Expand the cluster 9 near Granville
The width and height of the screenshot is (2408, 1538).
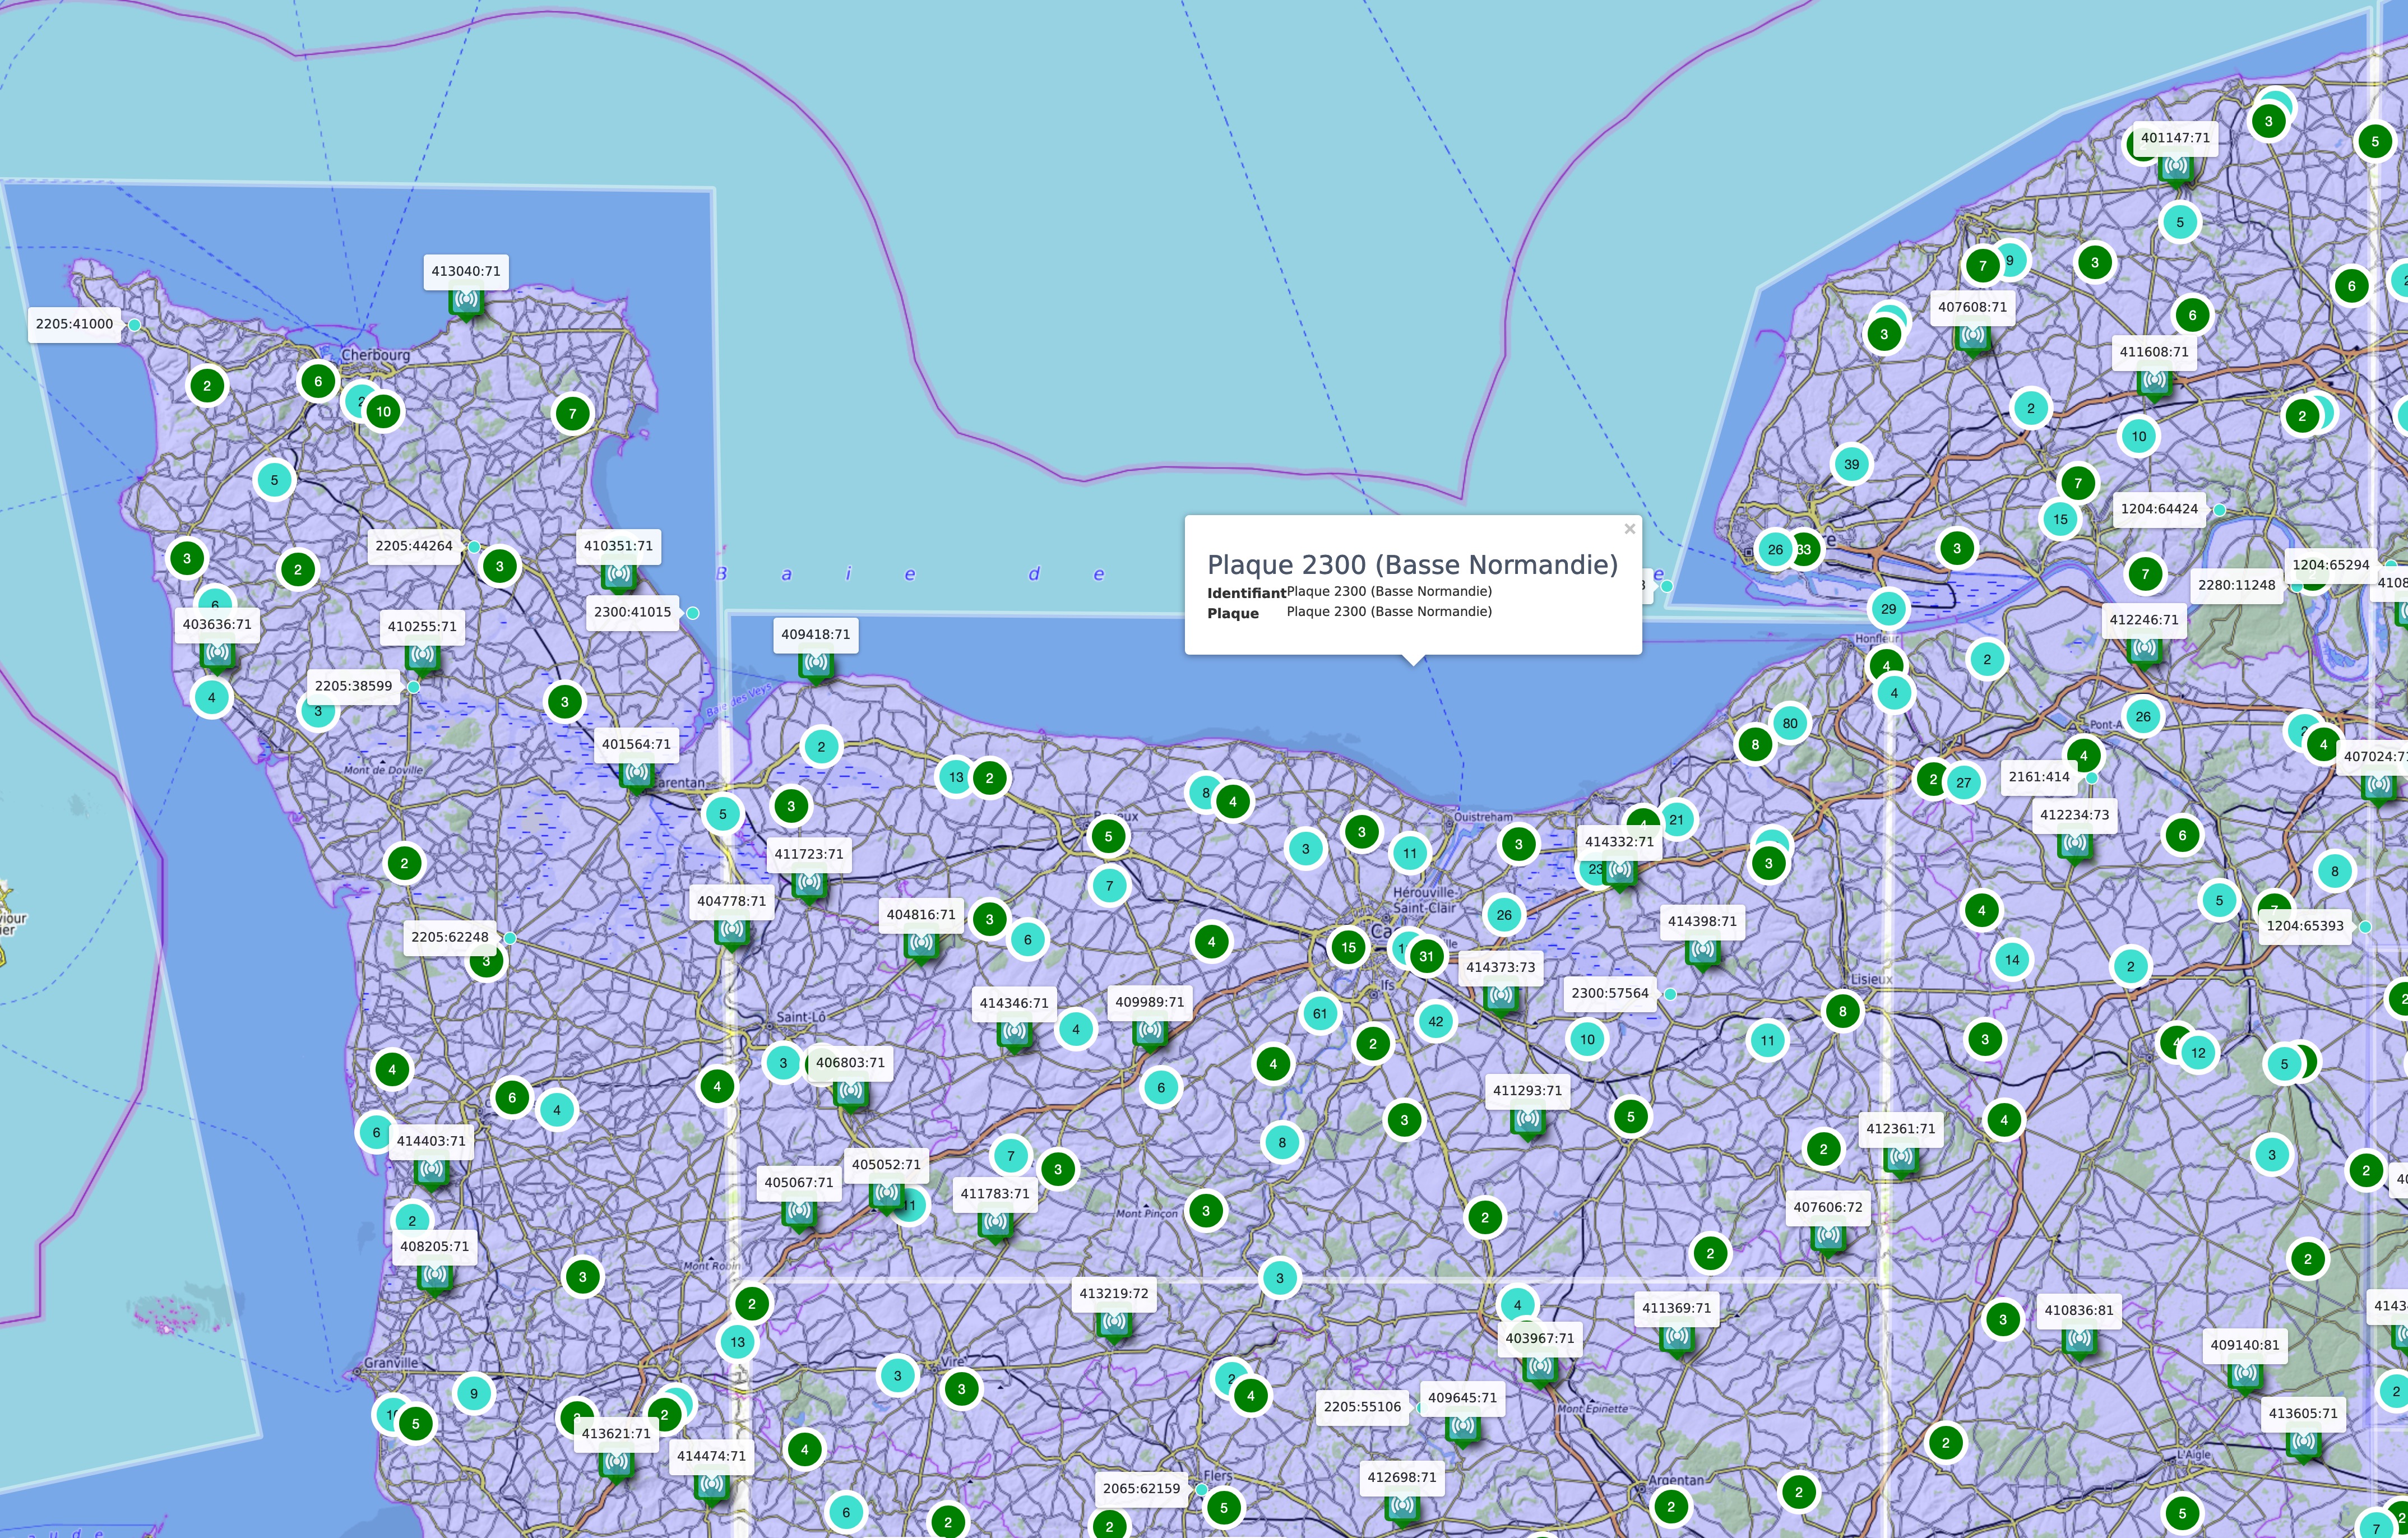(474, 1394)
